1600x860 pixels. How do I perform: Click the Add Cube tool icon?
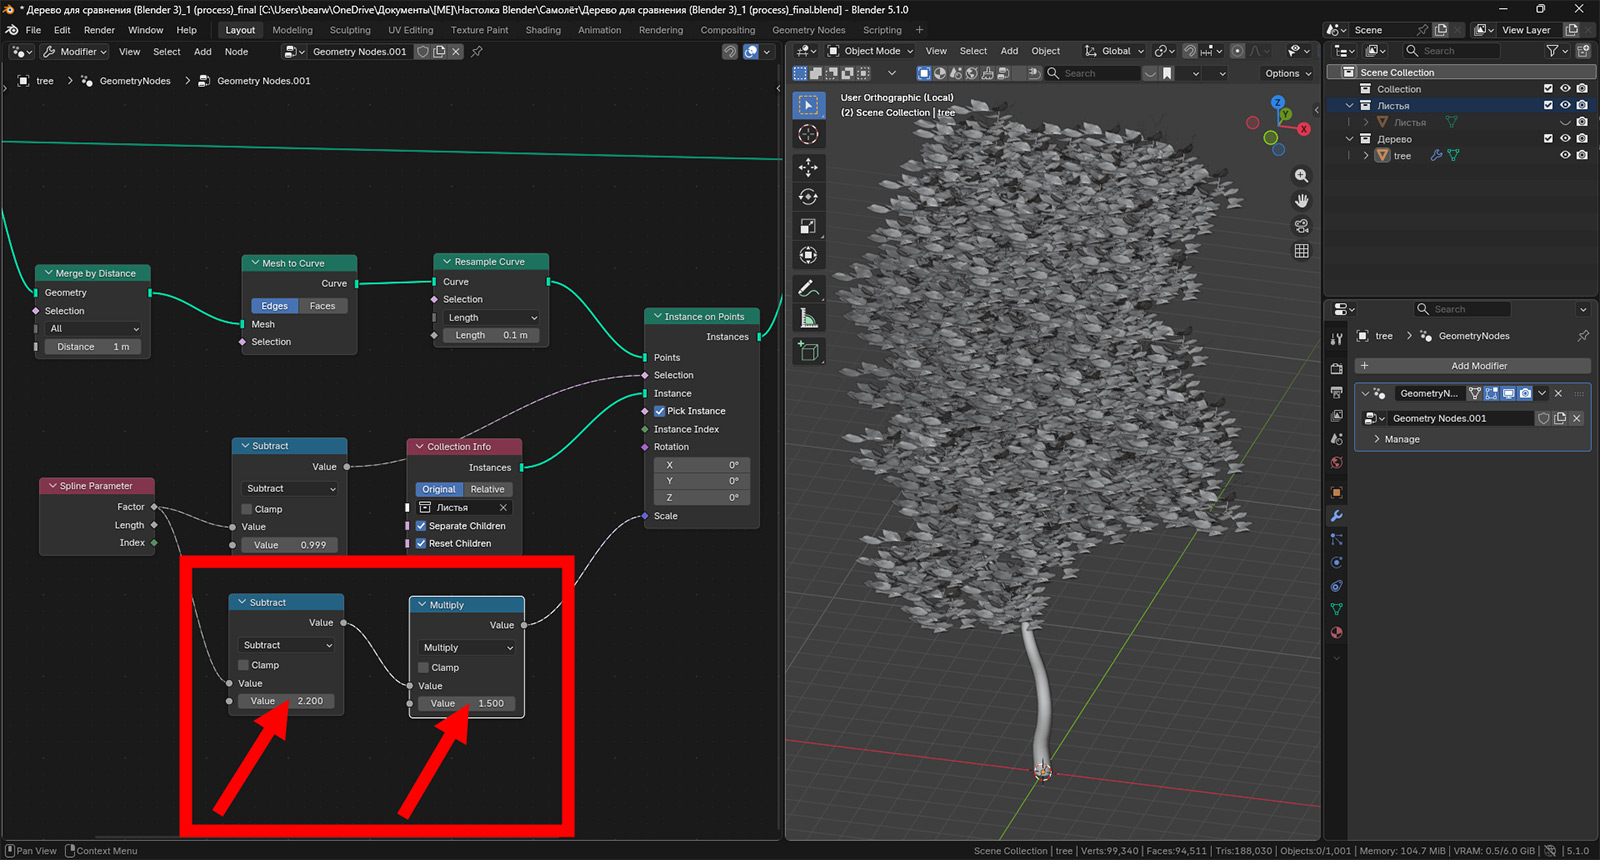[808, 351]
